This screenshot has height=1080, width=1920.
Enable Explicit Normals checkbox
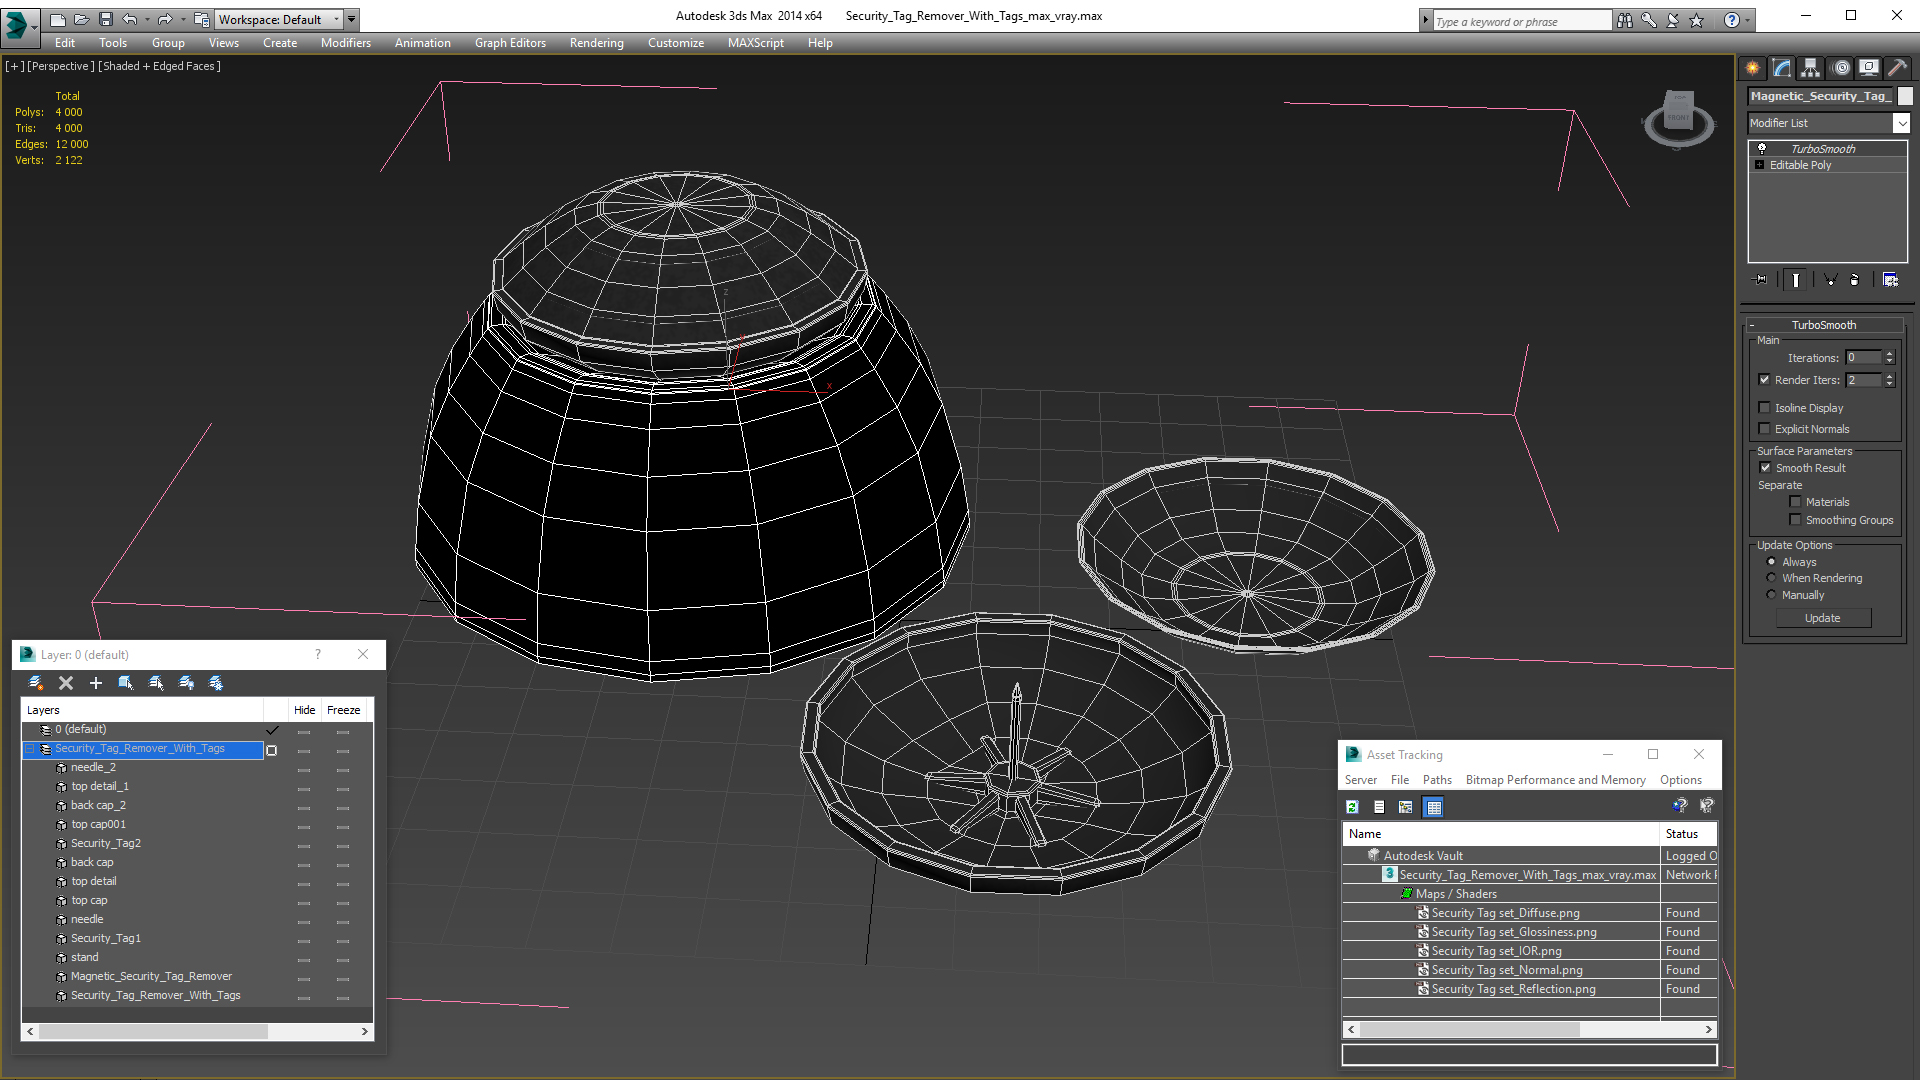[x=1765, y=429]
